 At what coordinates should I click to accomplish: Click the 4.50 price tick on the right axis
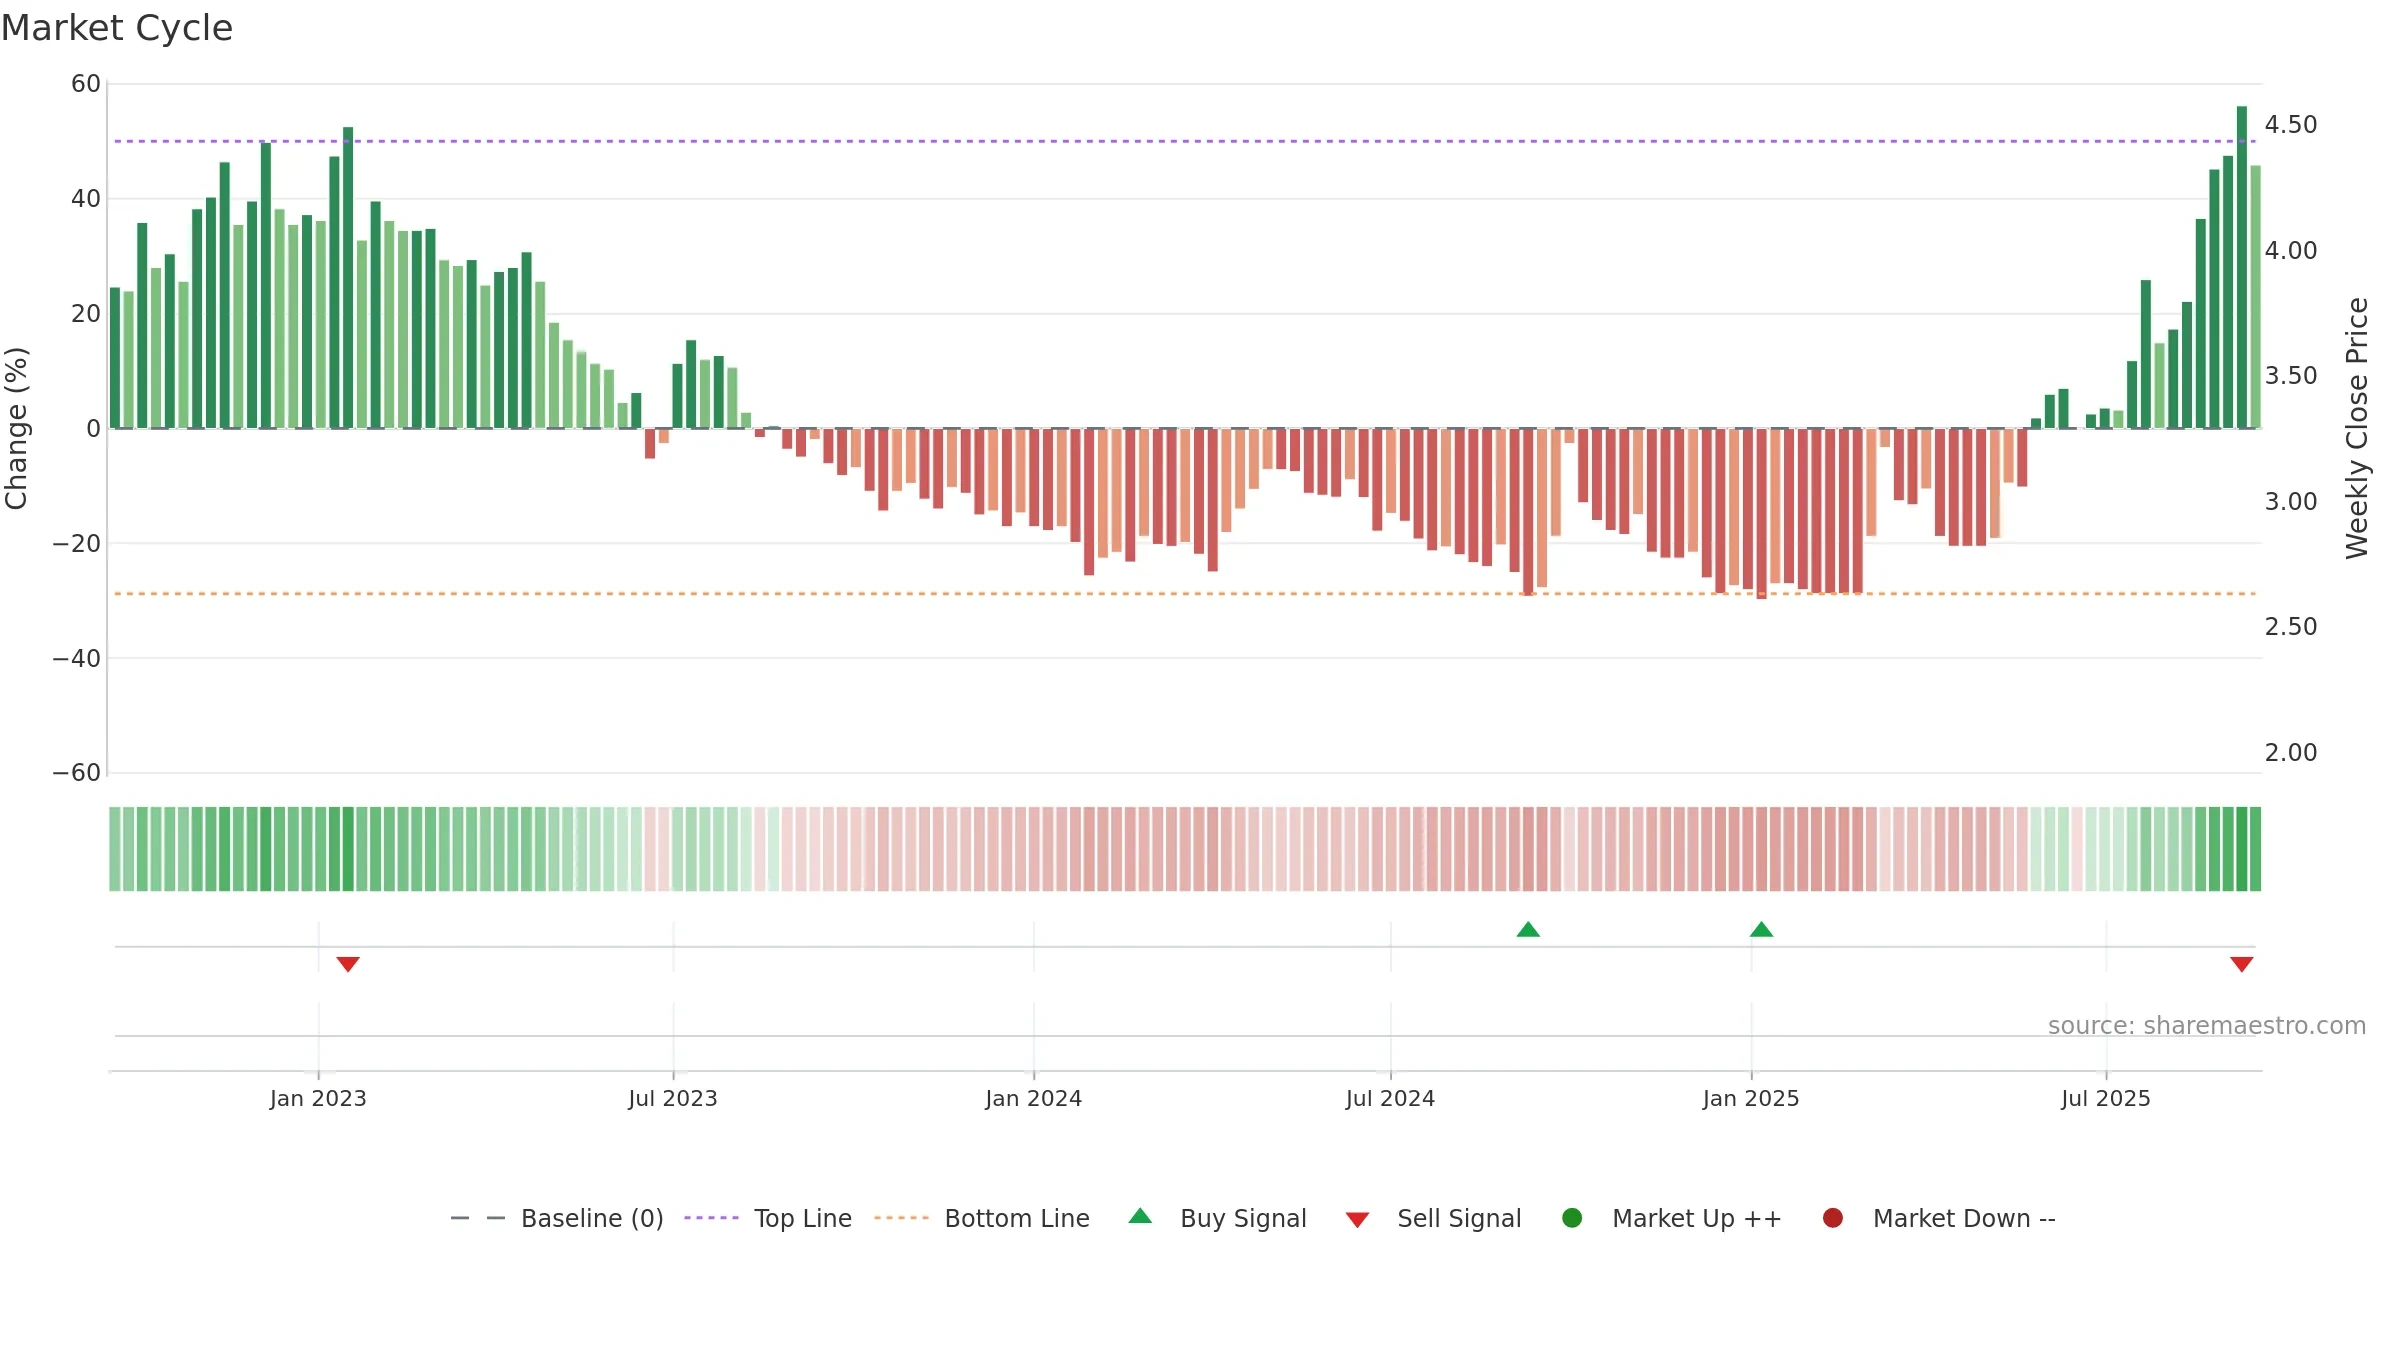click(x=2291, y=125)
